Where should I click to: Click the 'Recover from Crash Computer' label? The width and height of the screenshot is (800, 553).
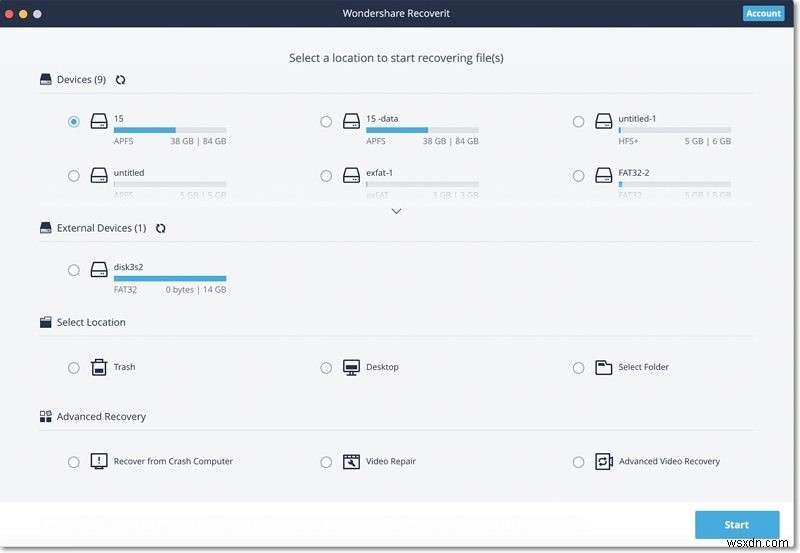[x=173, y=461]
